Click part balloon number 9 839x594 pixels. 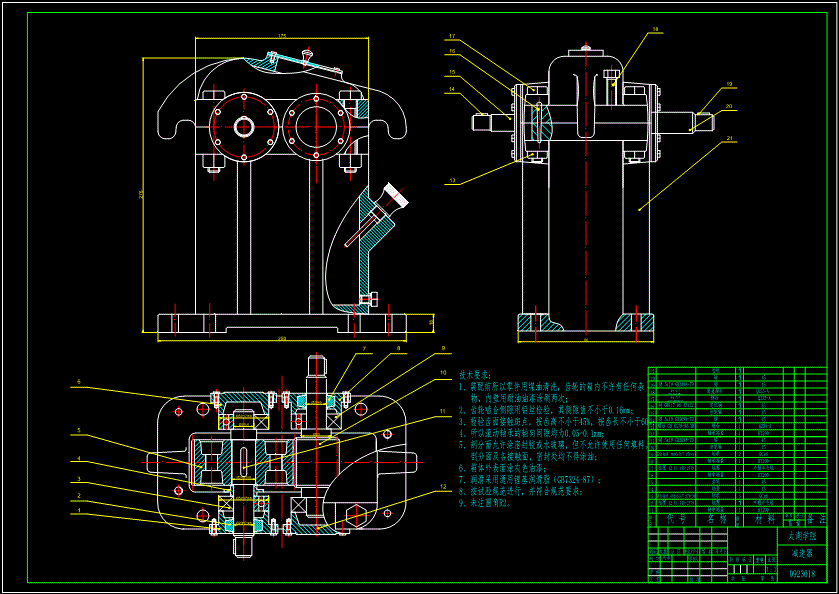click(x=443, y=348)
